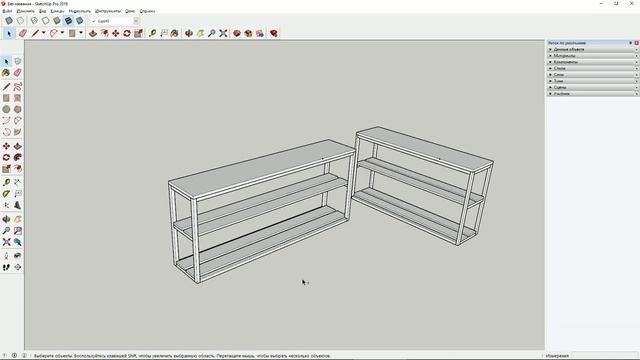The height and width of the screenshot is (360, 640).
Task: Open the Arc tool dropdown arrow
Action: point(62,33)
